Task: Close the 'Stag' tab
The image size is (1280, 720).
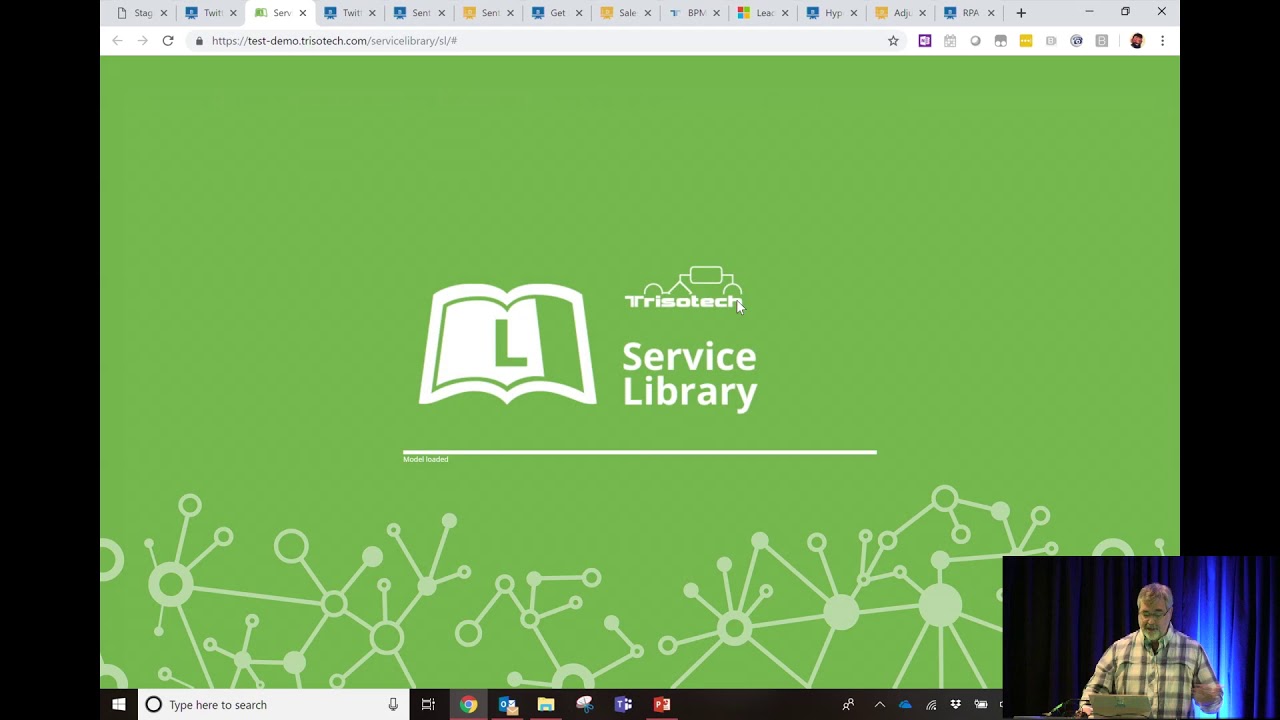Action: coord(163,13)
